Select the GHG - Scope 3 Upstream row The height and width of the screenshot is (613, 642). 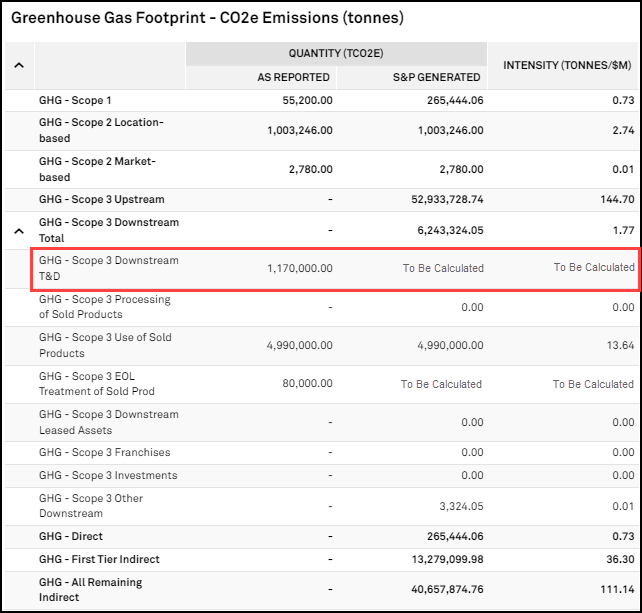[x=102, y=199]
